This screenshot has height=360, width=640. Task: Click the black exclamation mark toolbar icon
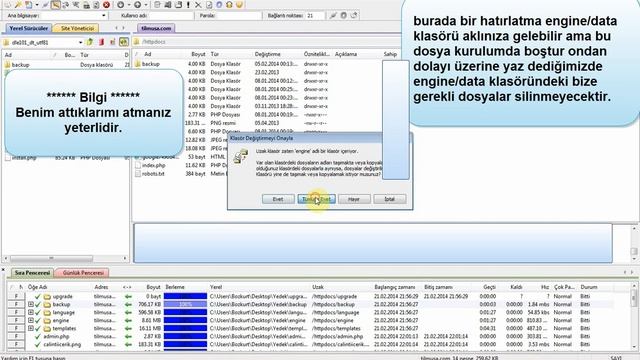188,5
